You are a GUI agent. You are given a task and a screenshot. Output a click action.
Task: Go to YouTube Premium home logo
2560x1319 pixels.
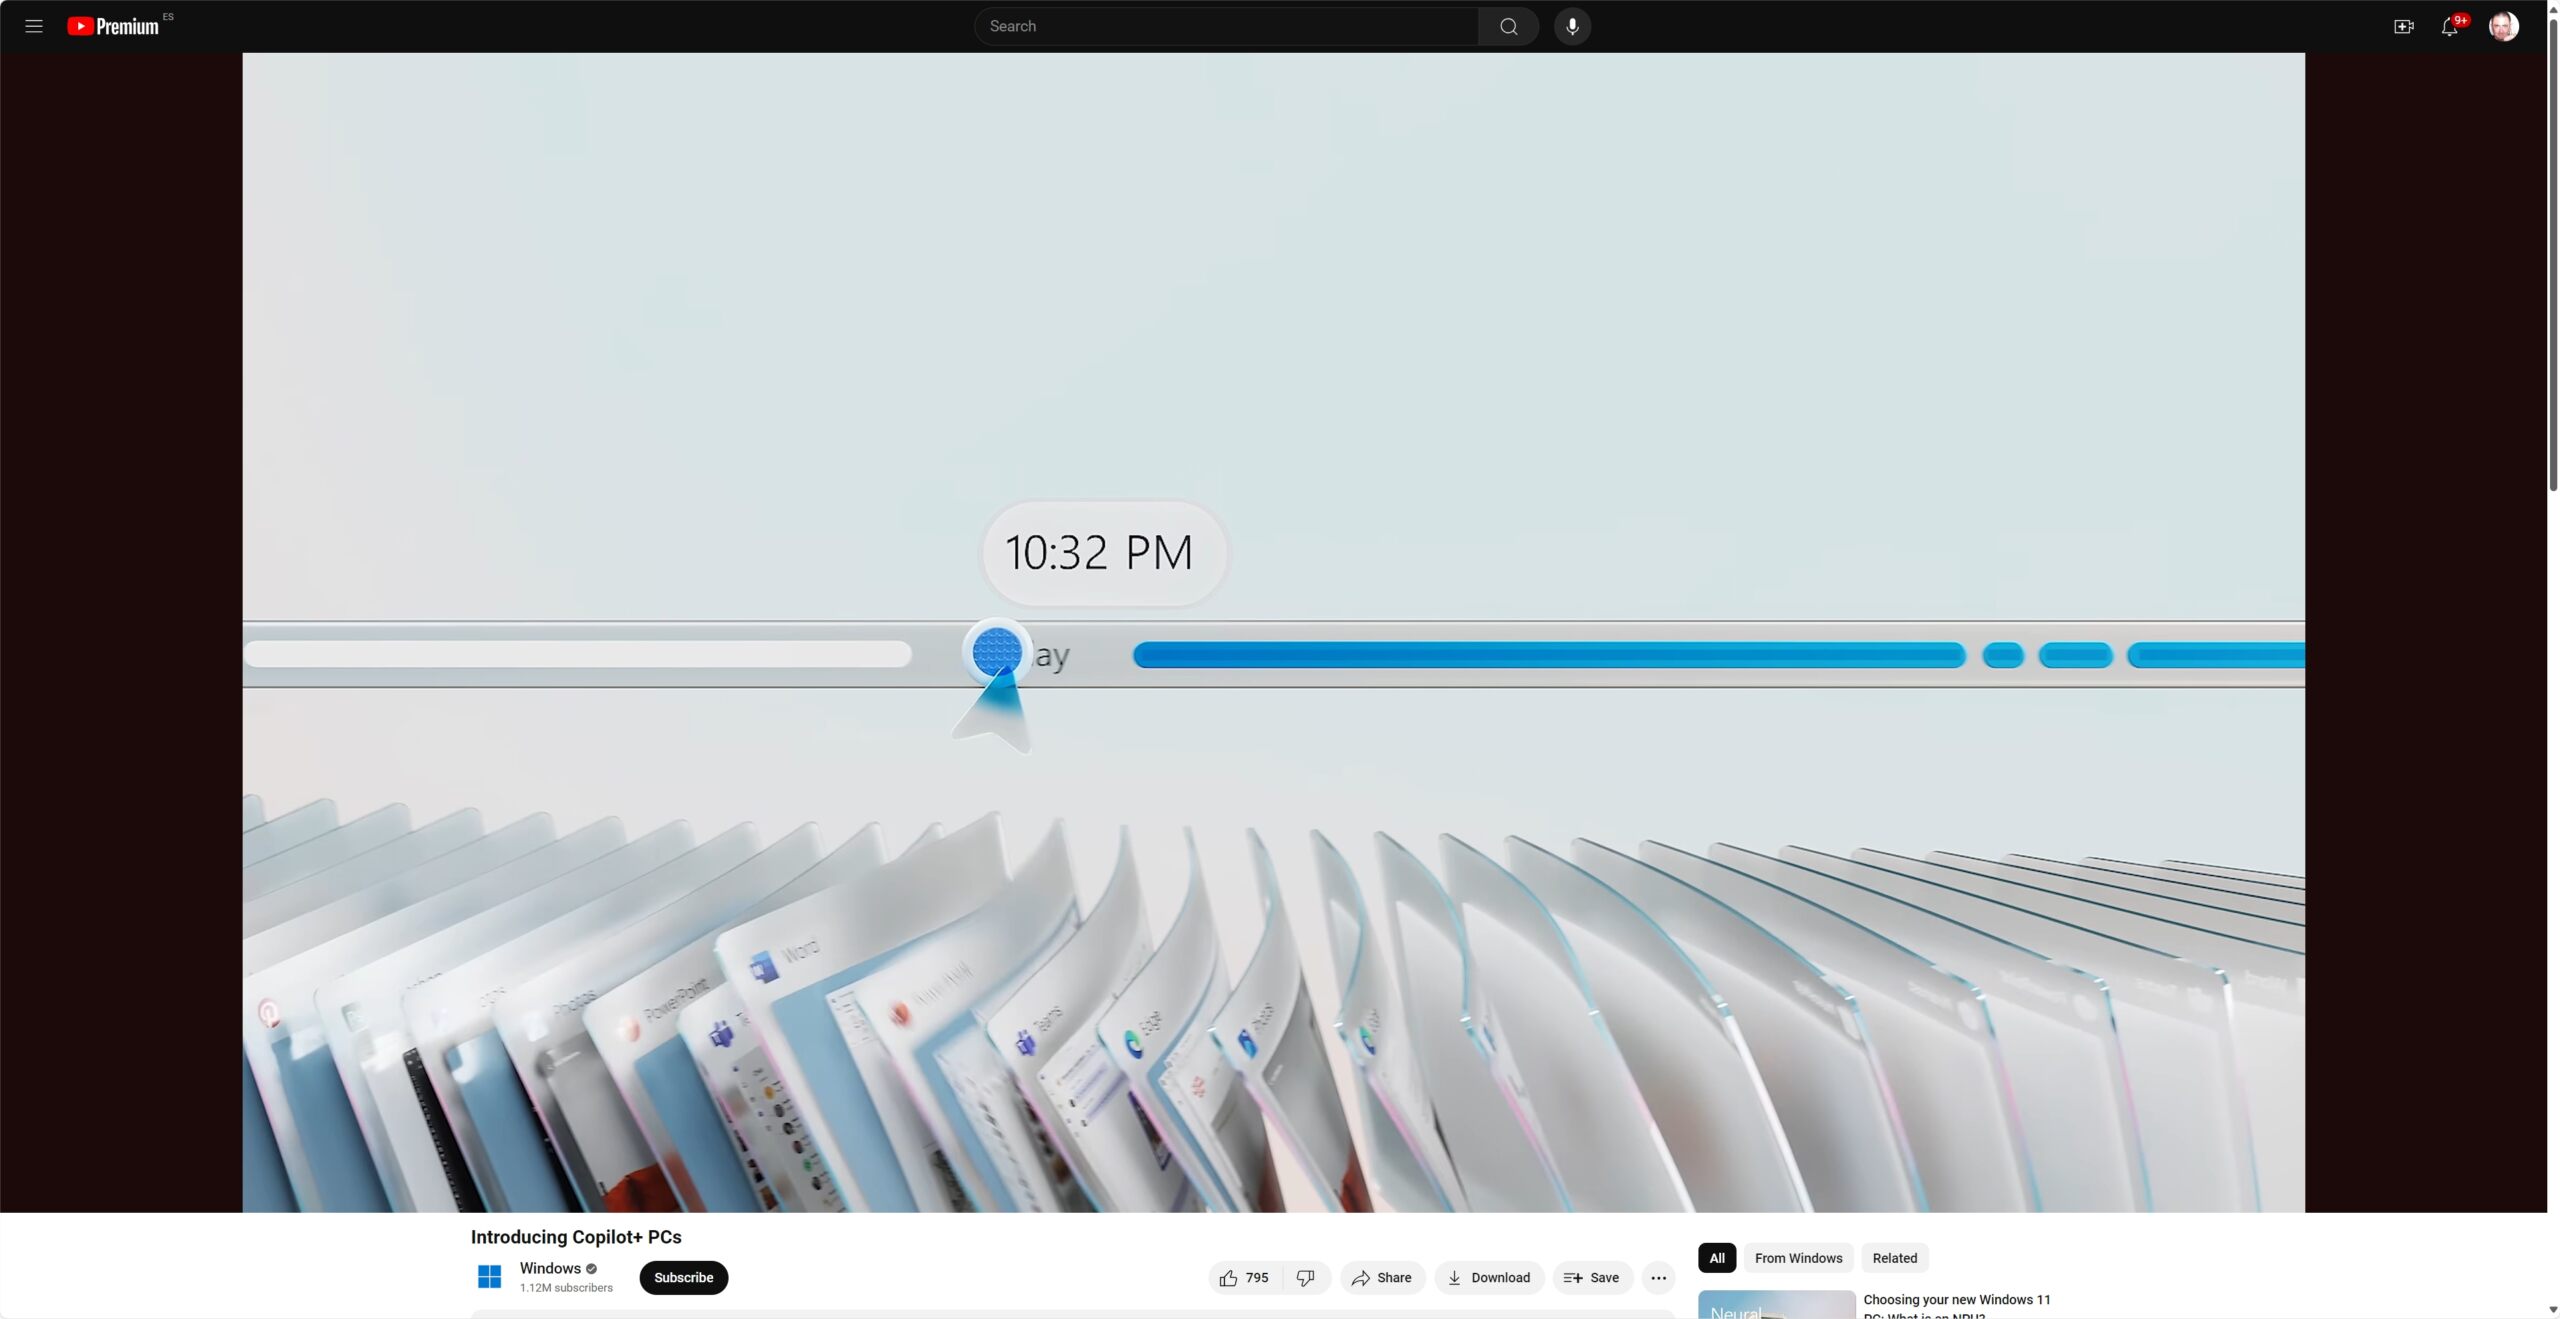[113, 26]
